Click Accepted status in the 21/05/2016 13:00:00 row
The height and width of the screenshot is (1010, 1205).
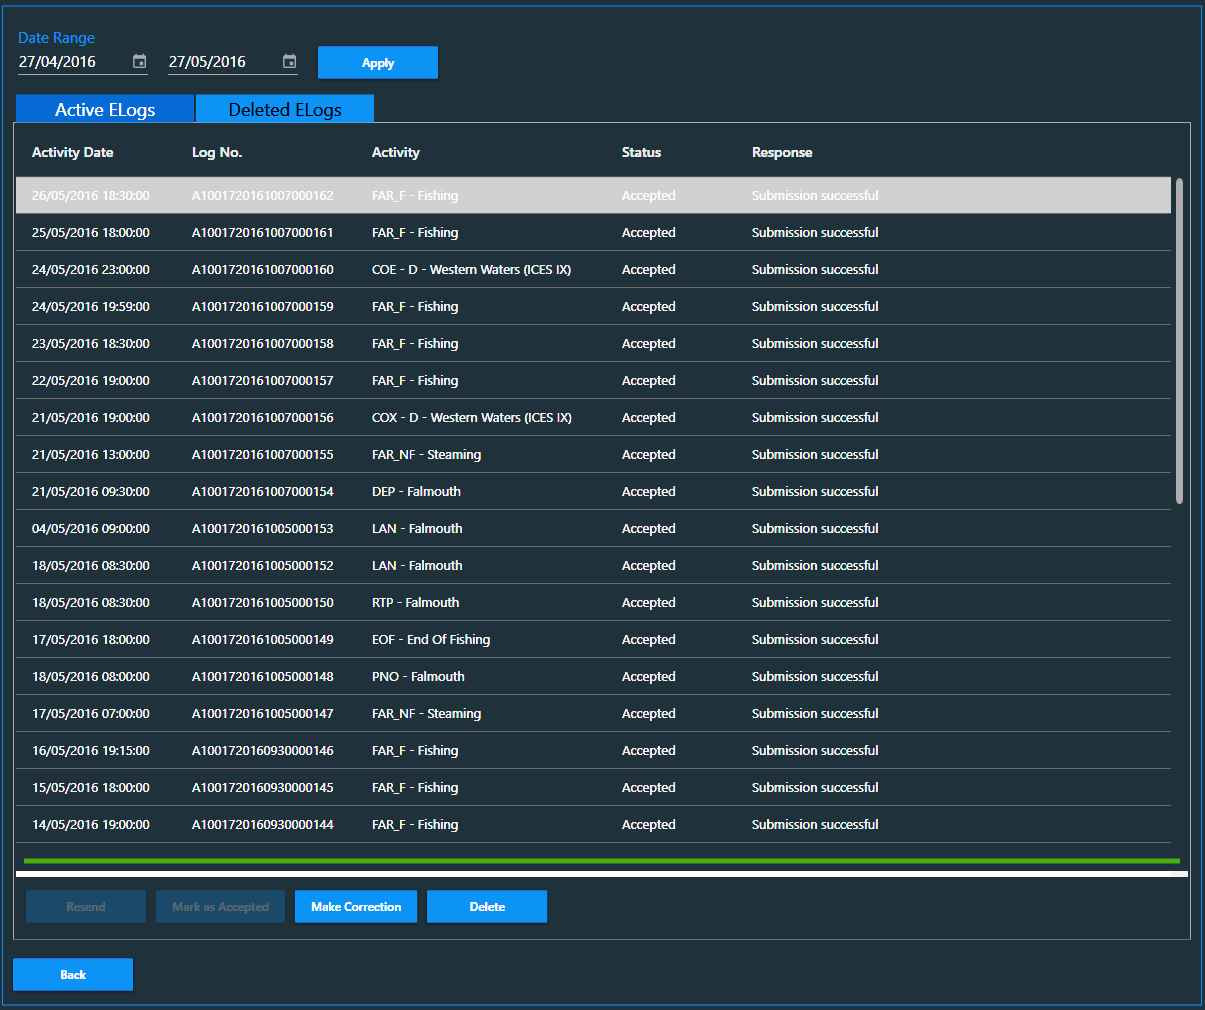648,455
